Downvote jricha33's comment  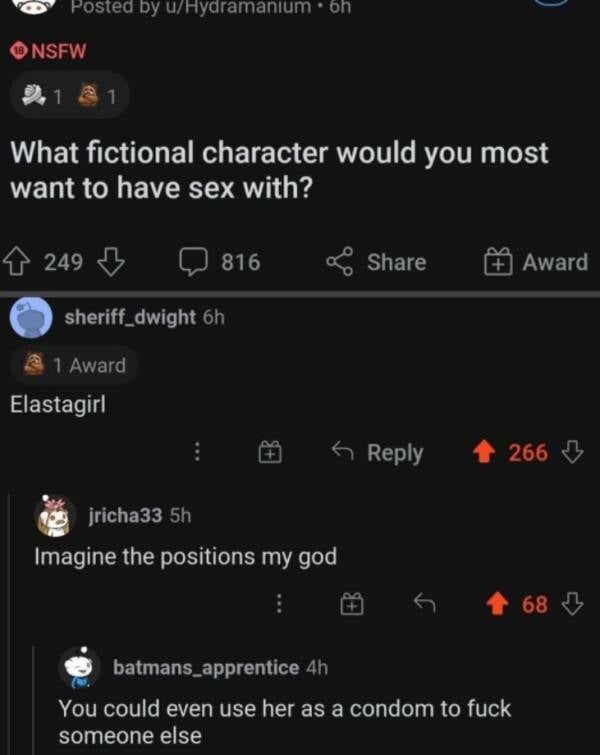click(x=573, y=604)
